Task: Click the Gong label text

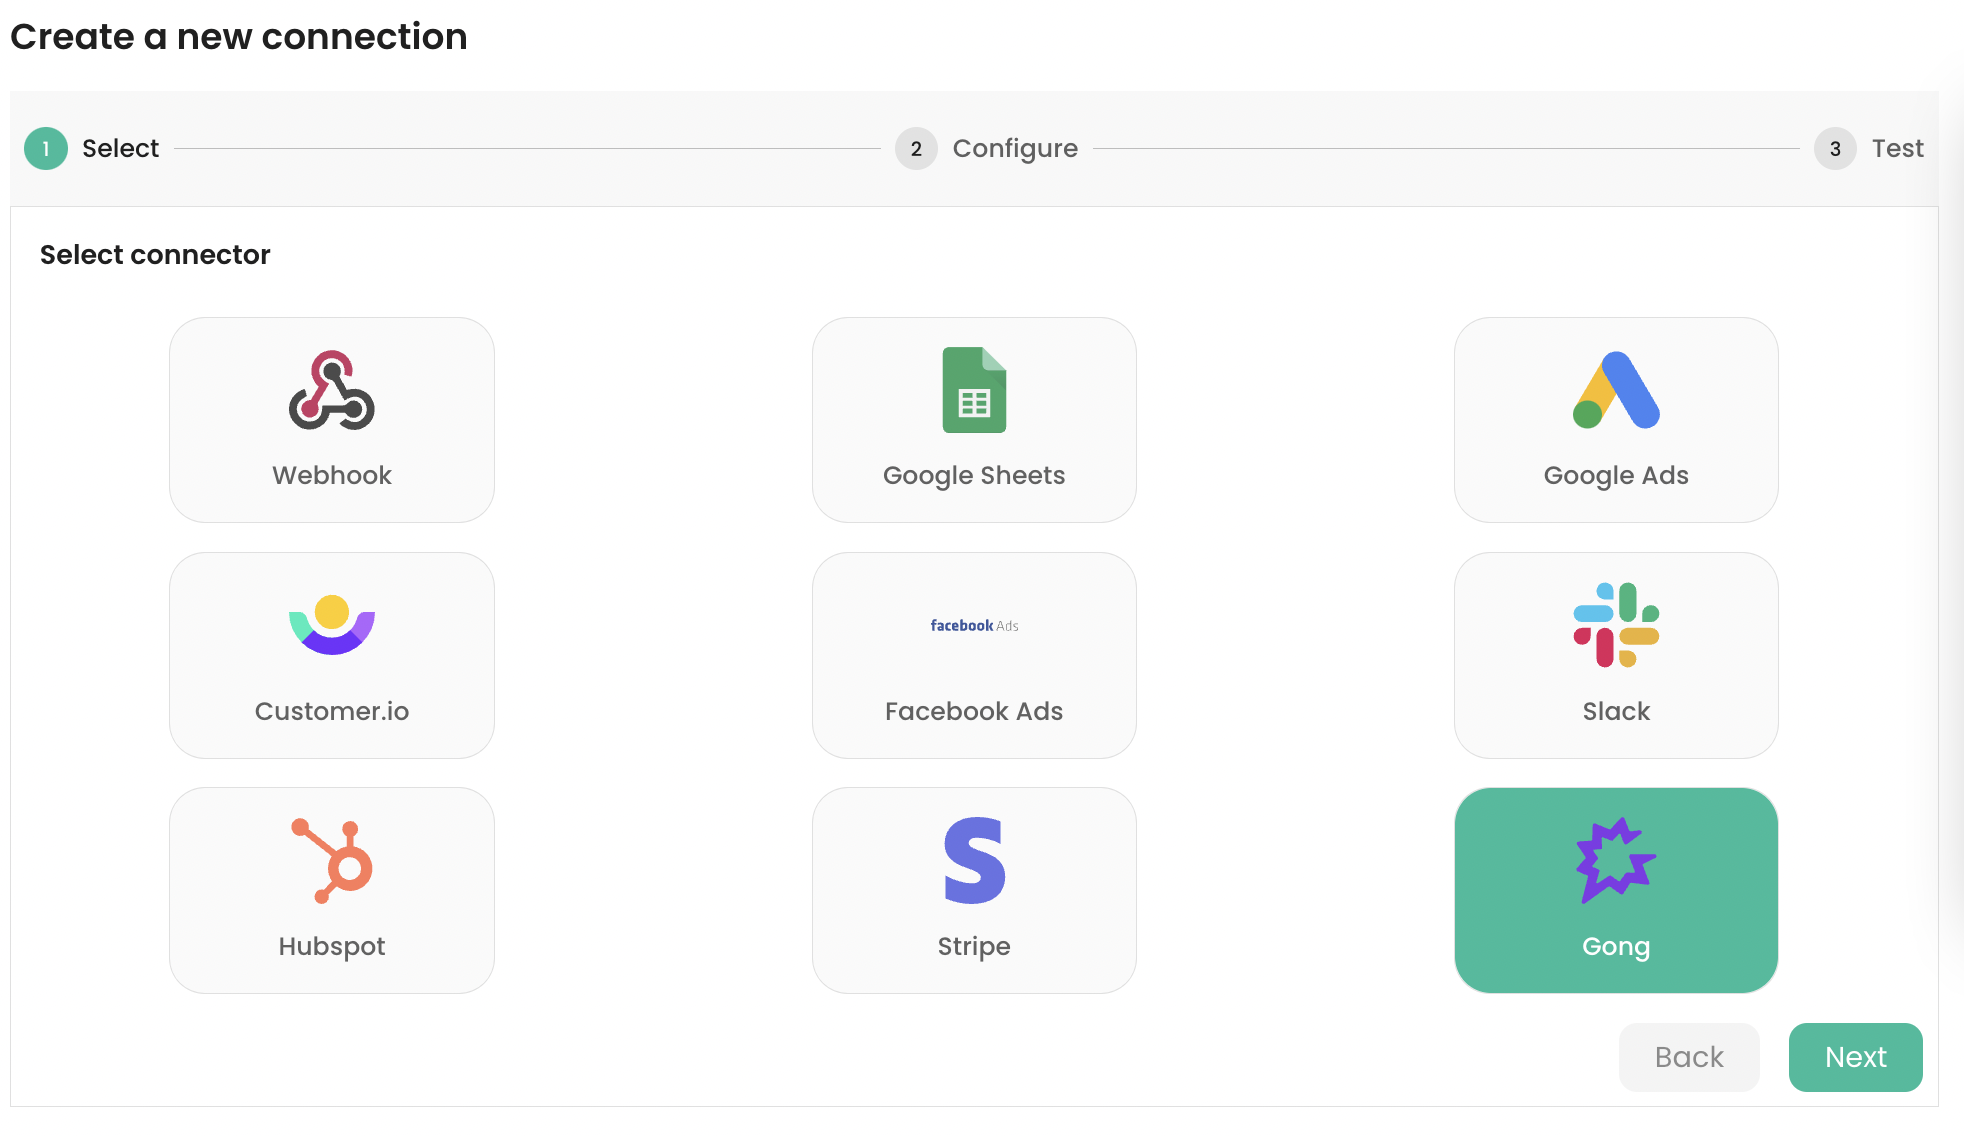Action: 1615,946
